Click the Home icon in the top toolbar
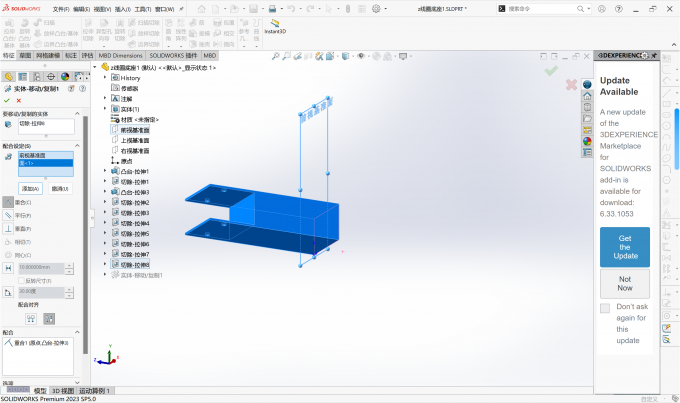This screenshot has width=680, height=403. (201, 9)
